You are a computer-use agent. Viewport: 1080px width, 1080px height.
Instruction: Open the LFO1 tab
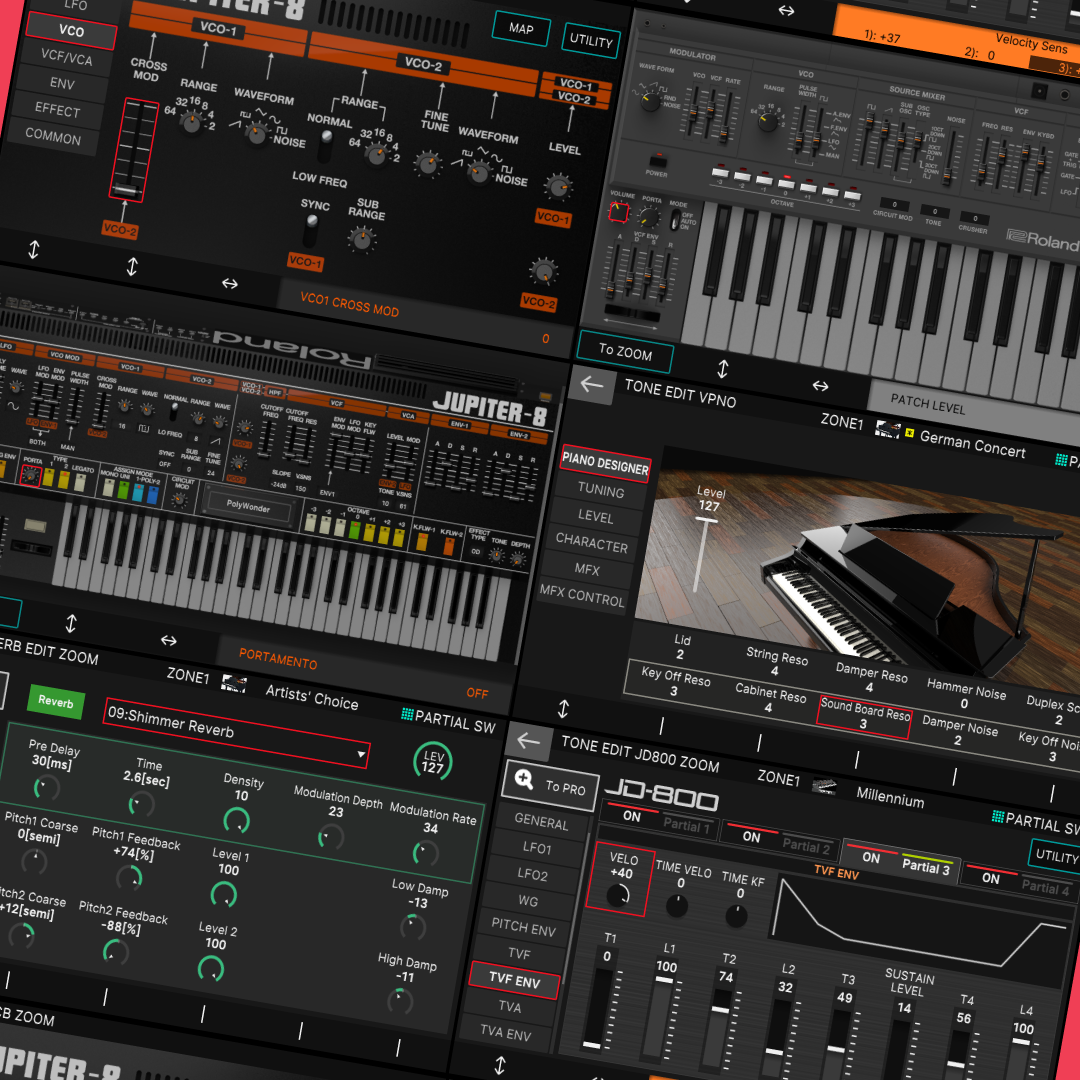(537, 848)
